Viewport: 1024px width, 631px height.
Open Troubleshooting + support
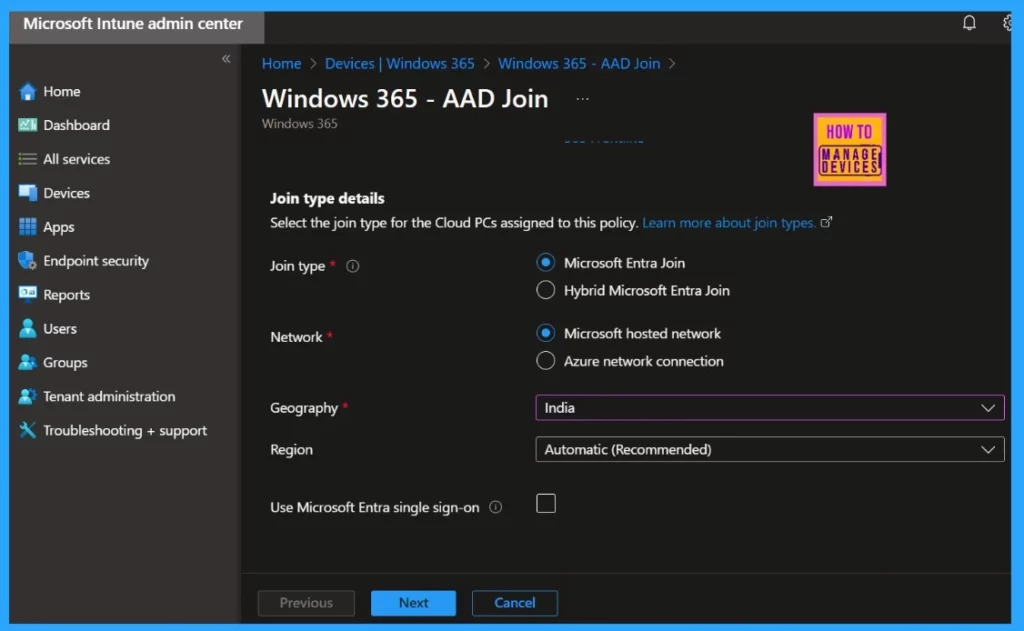pos(125,430)
